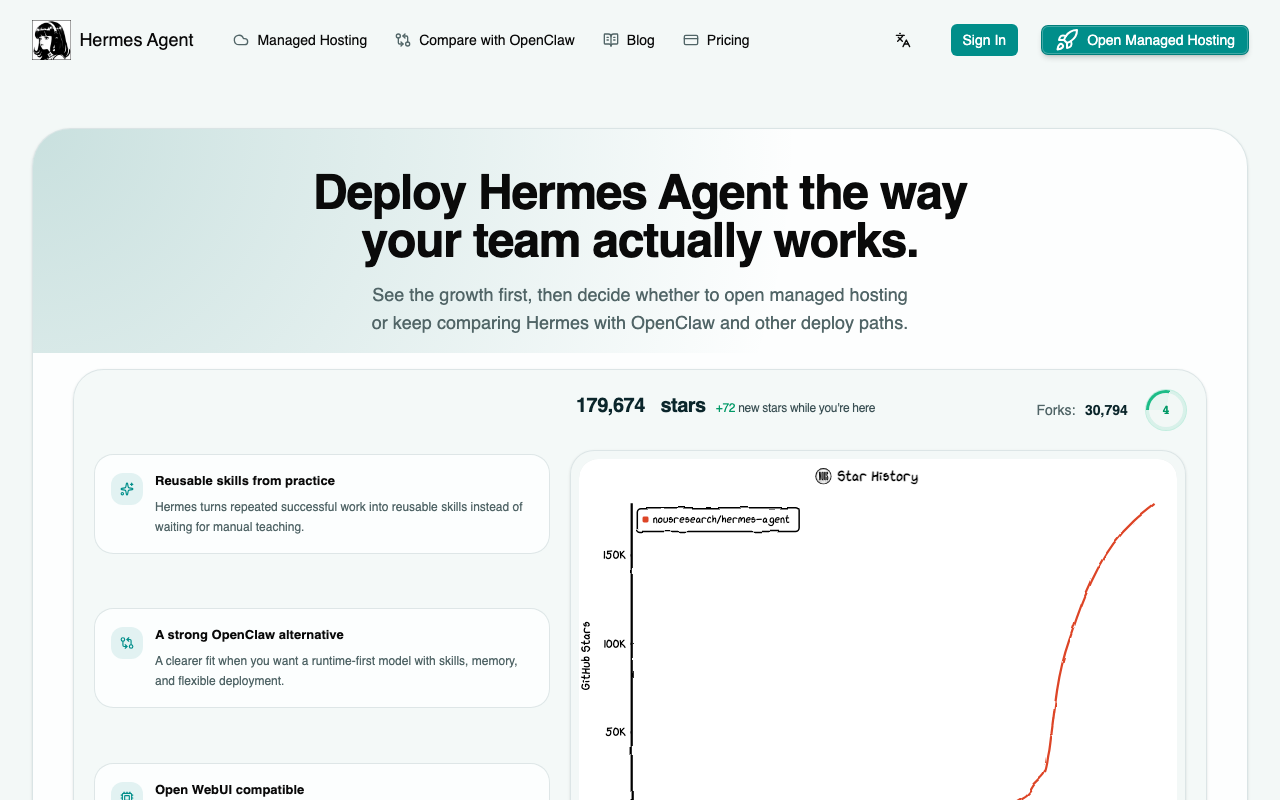Screen dimensions: 1280x800
Task: Select the Open WebUI compatible heading
Action: [229, 790]
